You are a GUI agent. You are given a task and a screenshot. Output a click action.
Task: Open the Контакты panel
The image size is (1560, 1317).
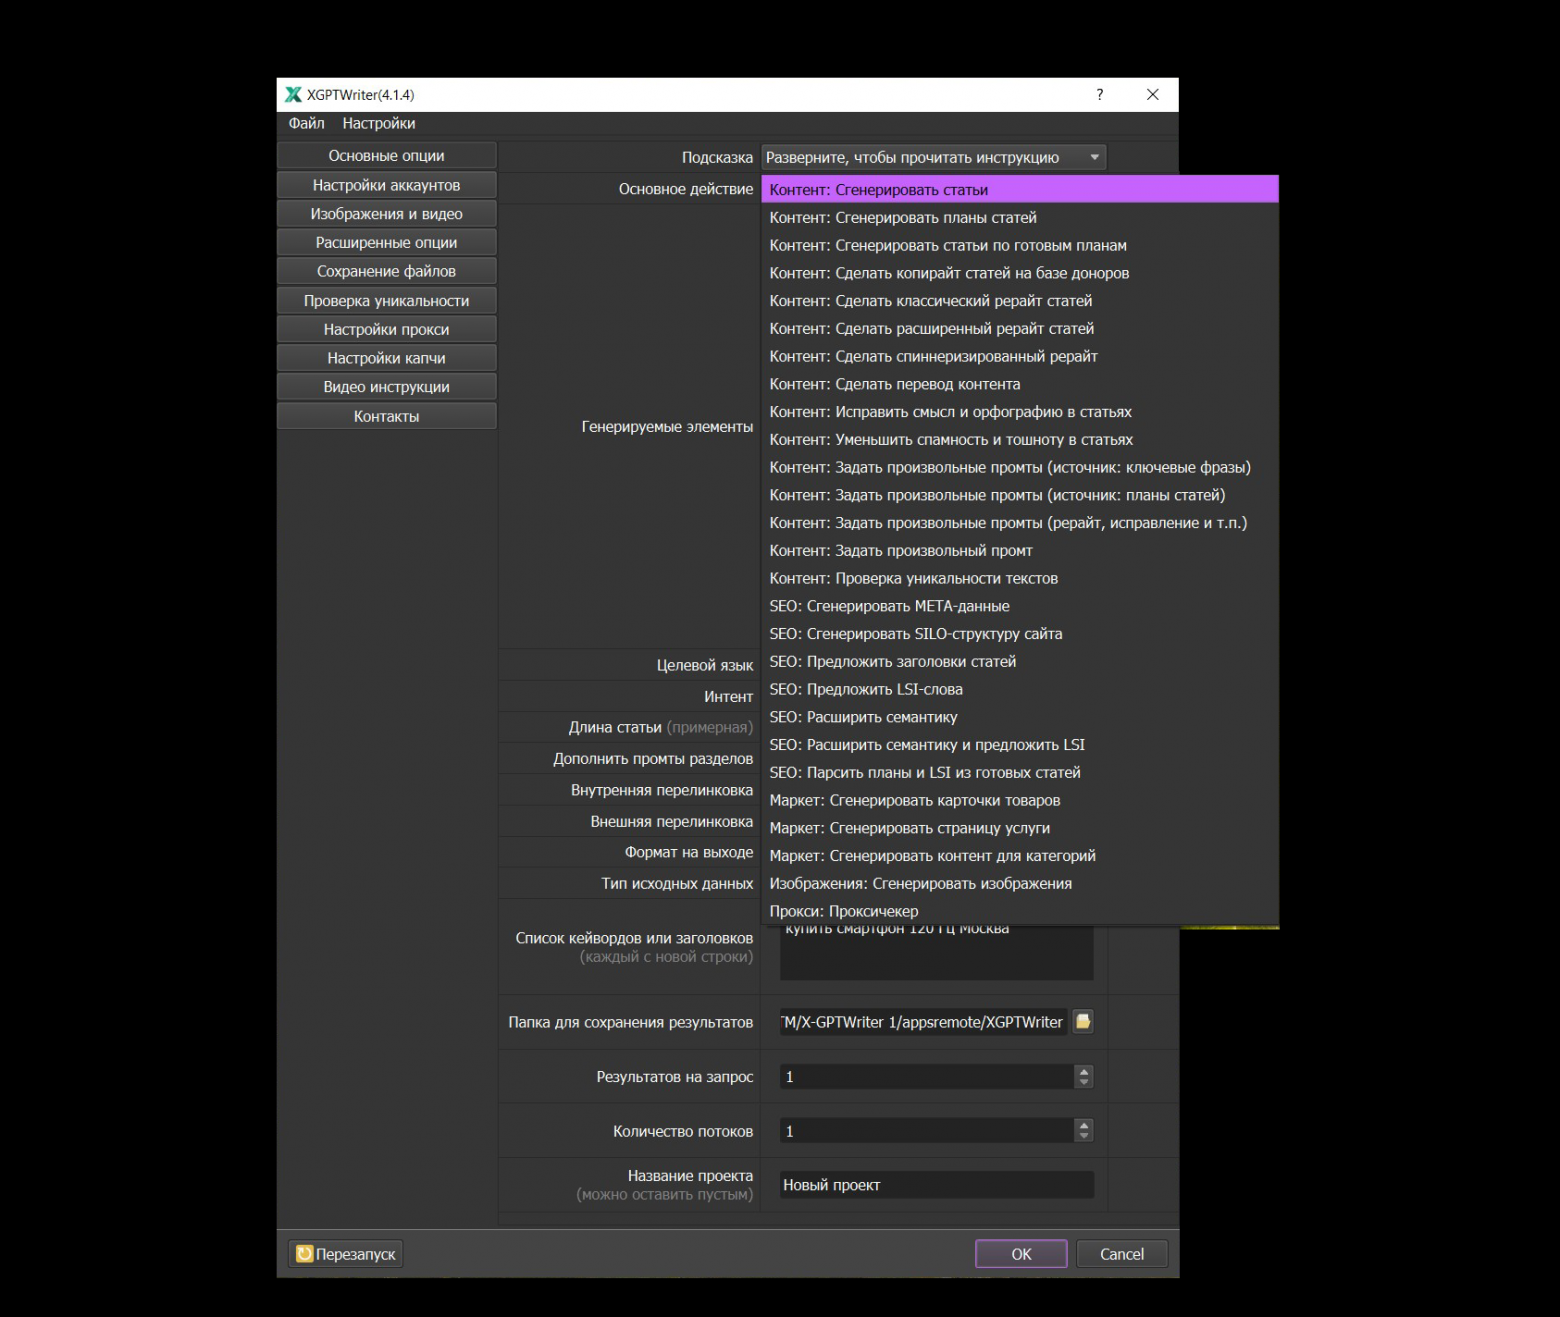coord(386,415)
